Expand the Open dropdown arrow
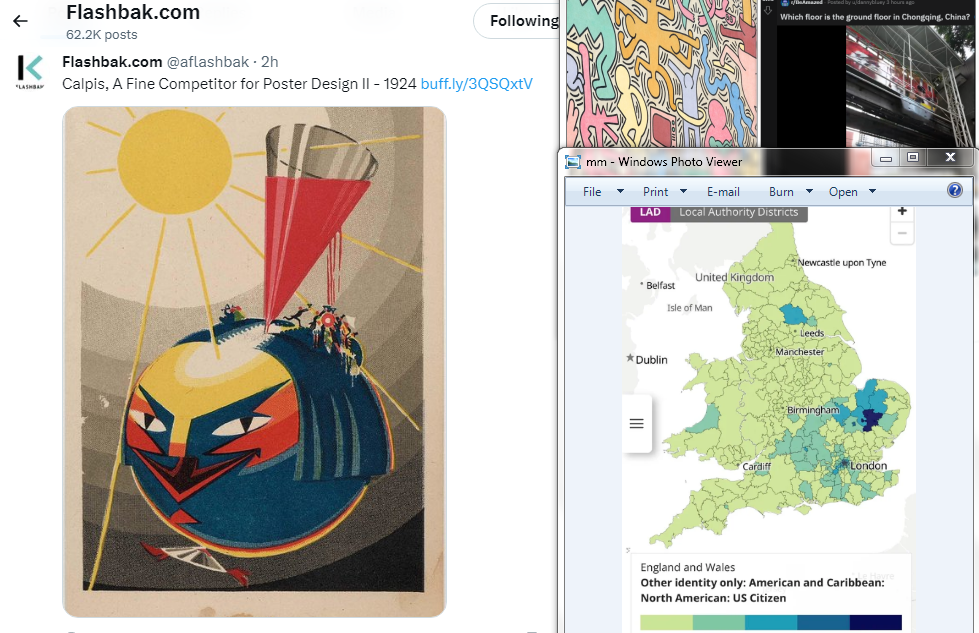 point(872,191)
